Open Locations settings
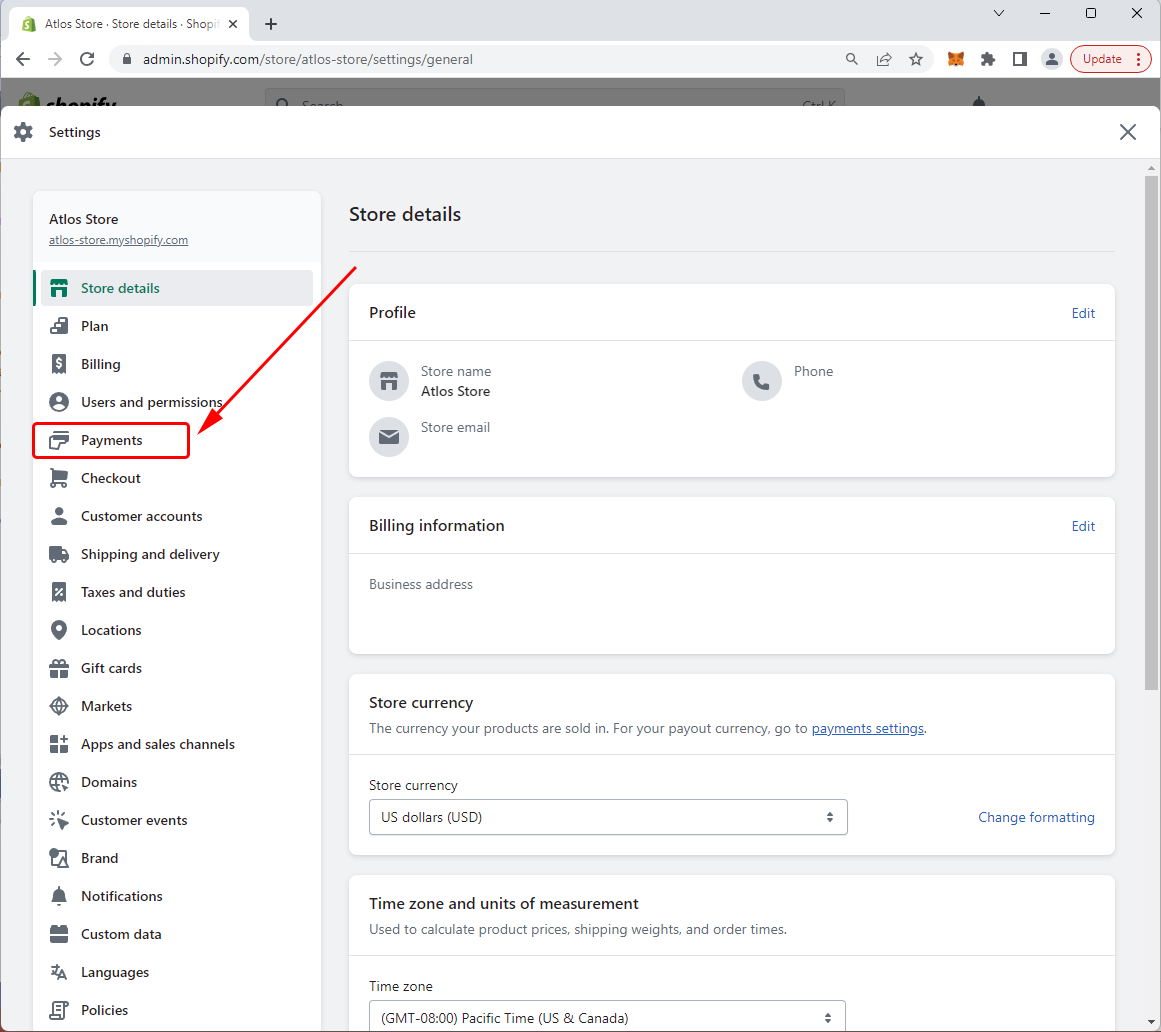The height and width of the screenshot is (1032, 1161). [x=177, y=630]
